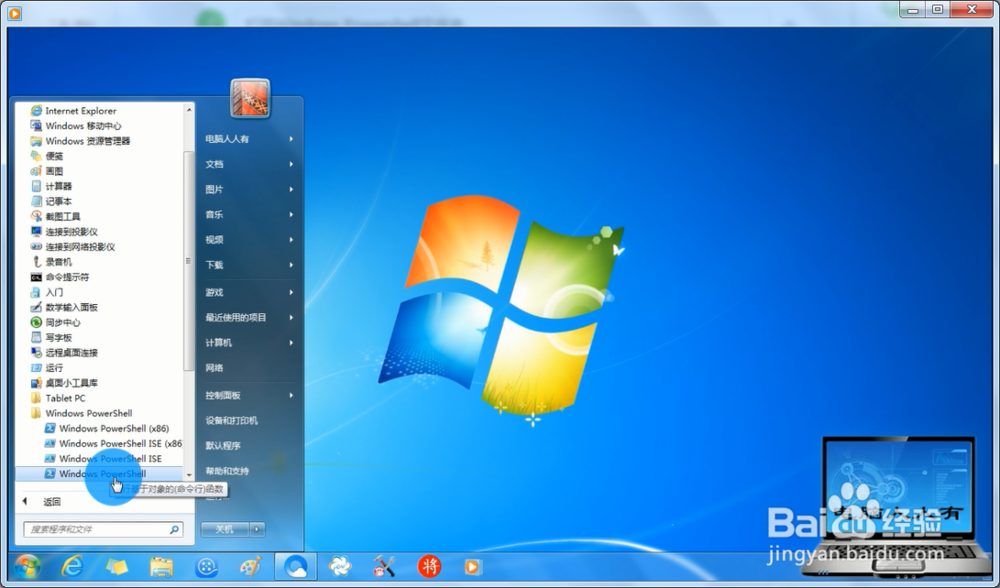Open 运行 run dialog icon
This screenshot has height=588, width=1000.
[x=36, y=368]
